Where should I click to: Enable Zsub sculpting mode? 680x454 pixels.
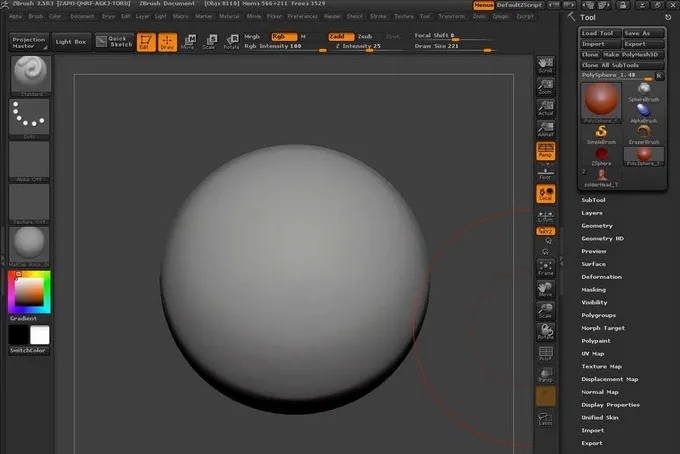[365, 36]
